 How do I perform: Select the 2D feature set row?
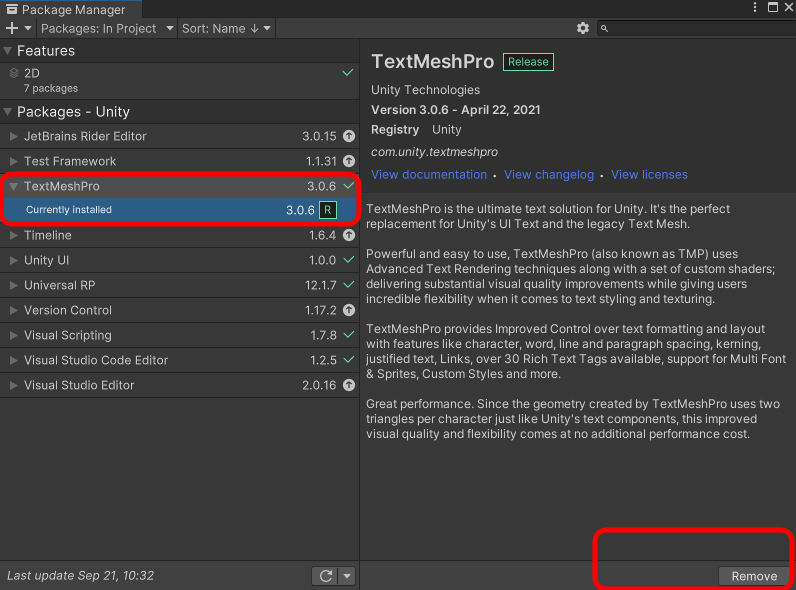(179, 81)
